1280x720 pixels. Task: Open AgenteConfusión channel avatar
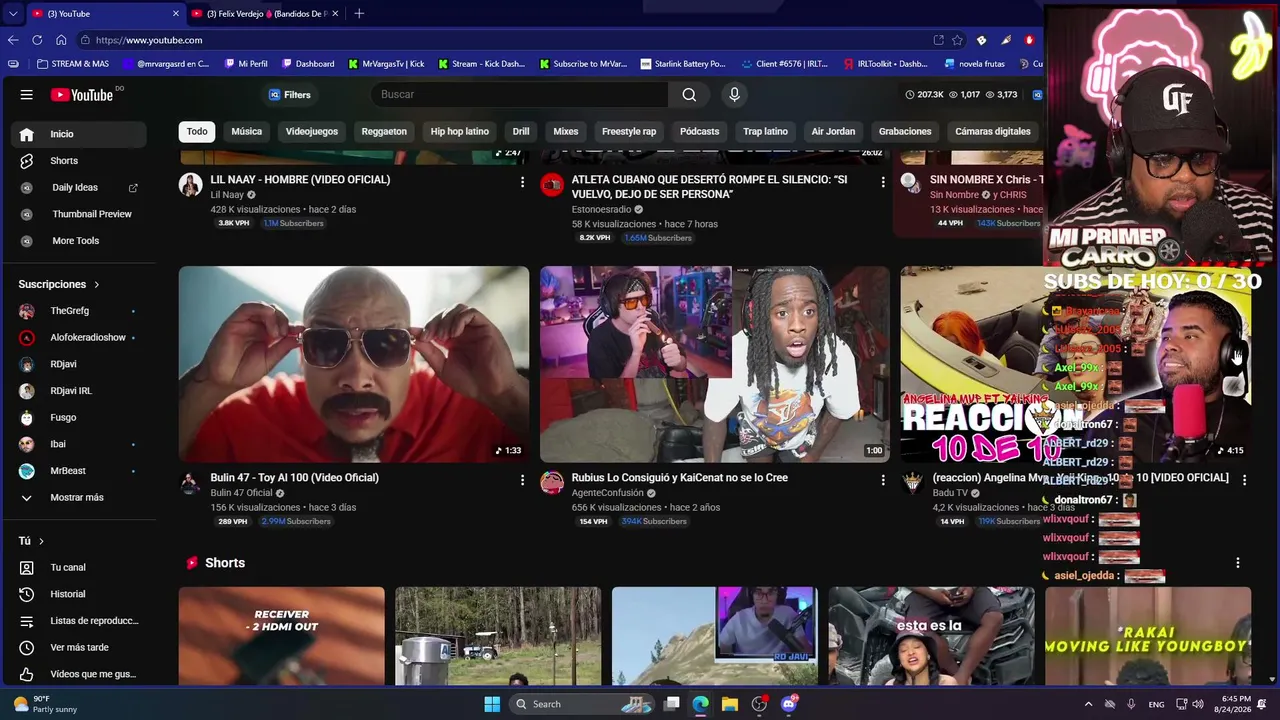(552, 482)
